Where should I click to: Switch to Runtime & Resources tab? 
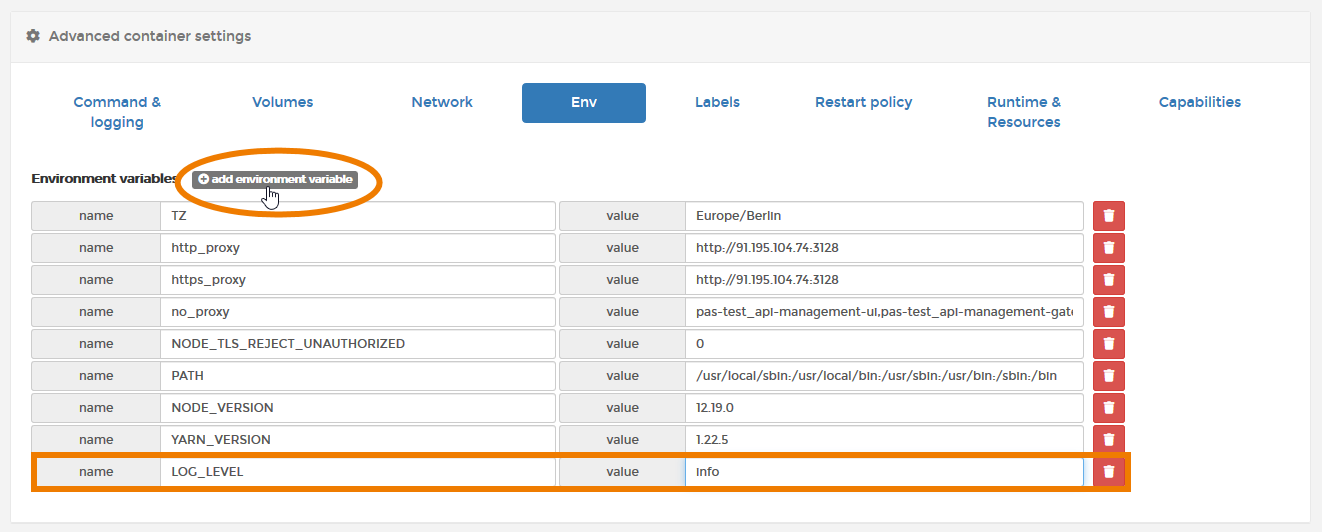click(1023, 112)
